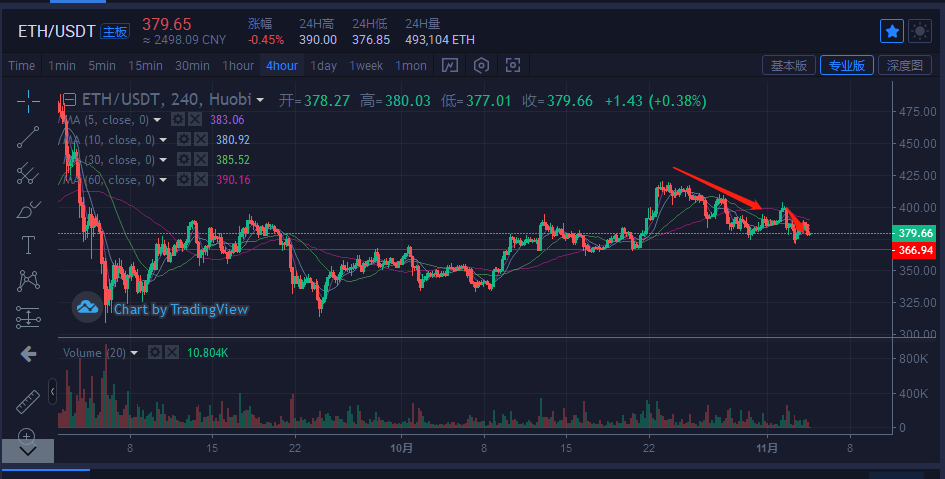
Task: Select the XABCD pattern tool
Action: [28, 281]
